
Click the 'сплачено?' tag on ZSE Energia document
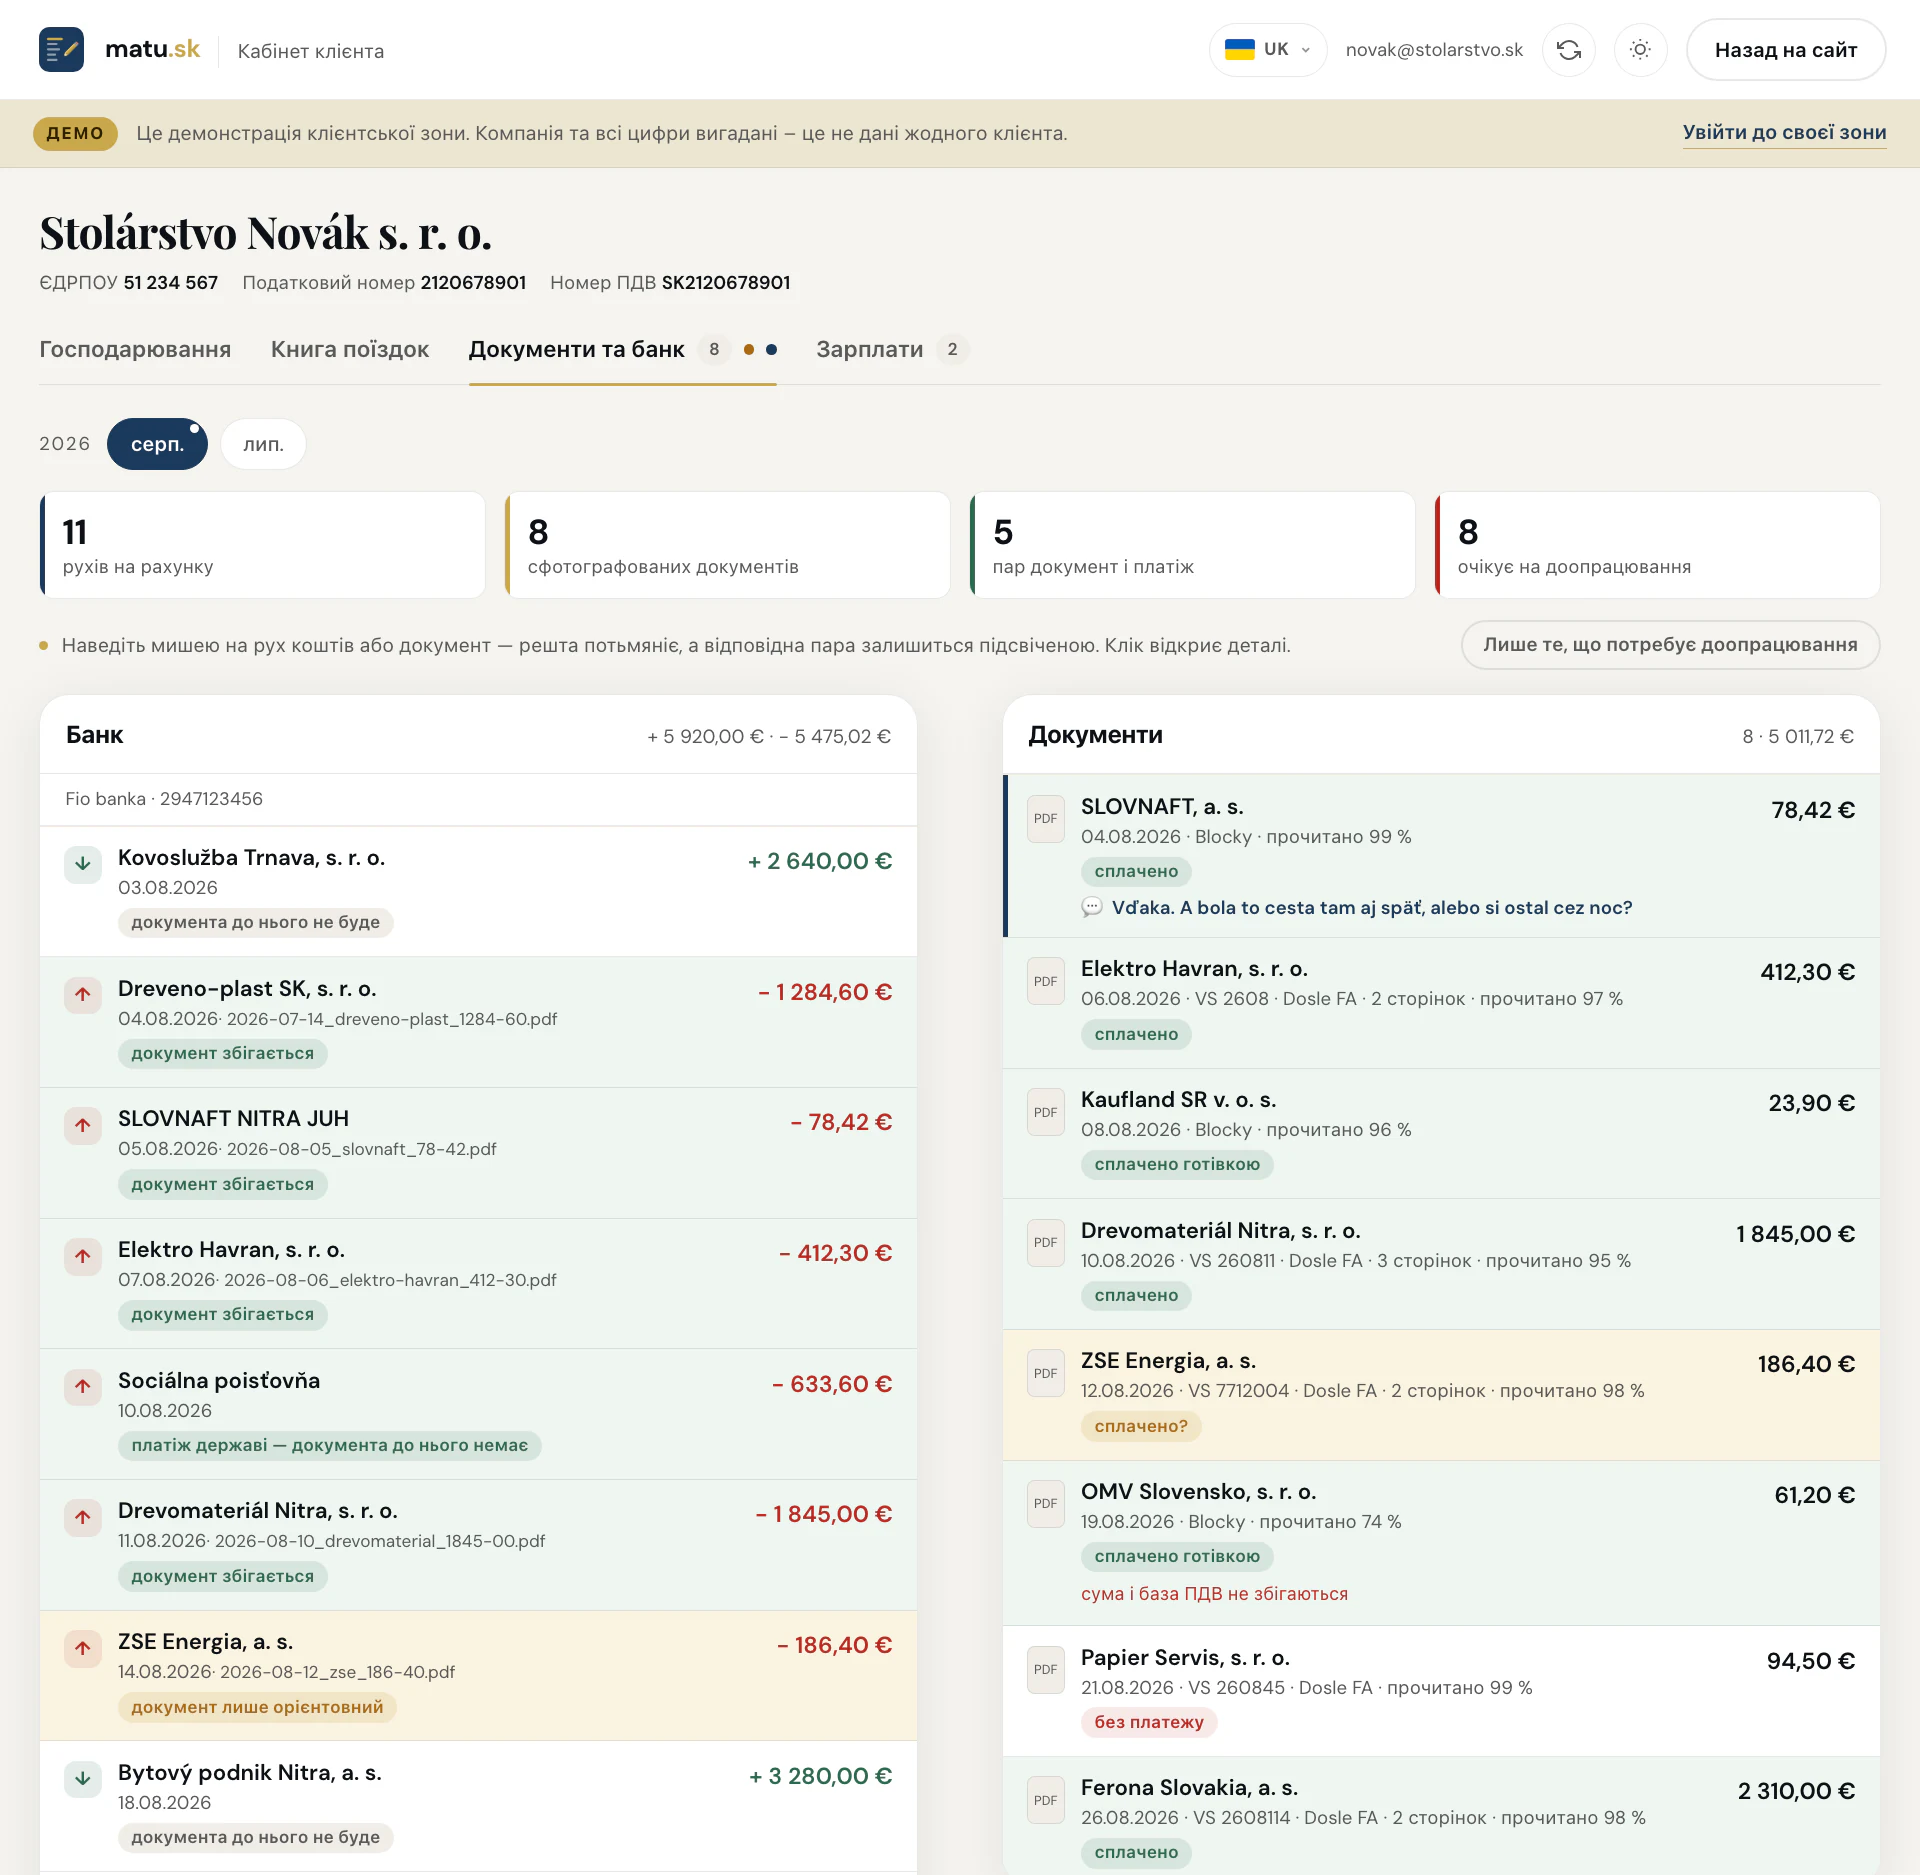(1141, 1426)
